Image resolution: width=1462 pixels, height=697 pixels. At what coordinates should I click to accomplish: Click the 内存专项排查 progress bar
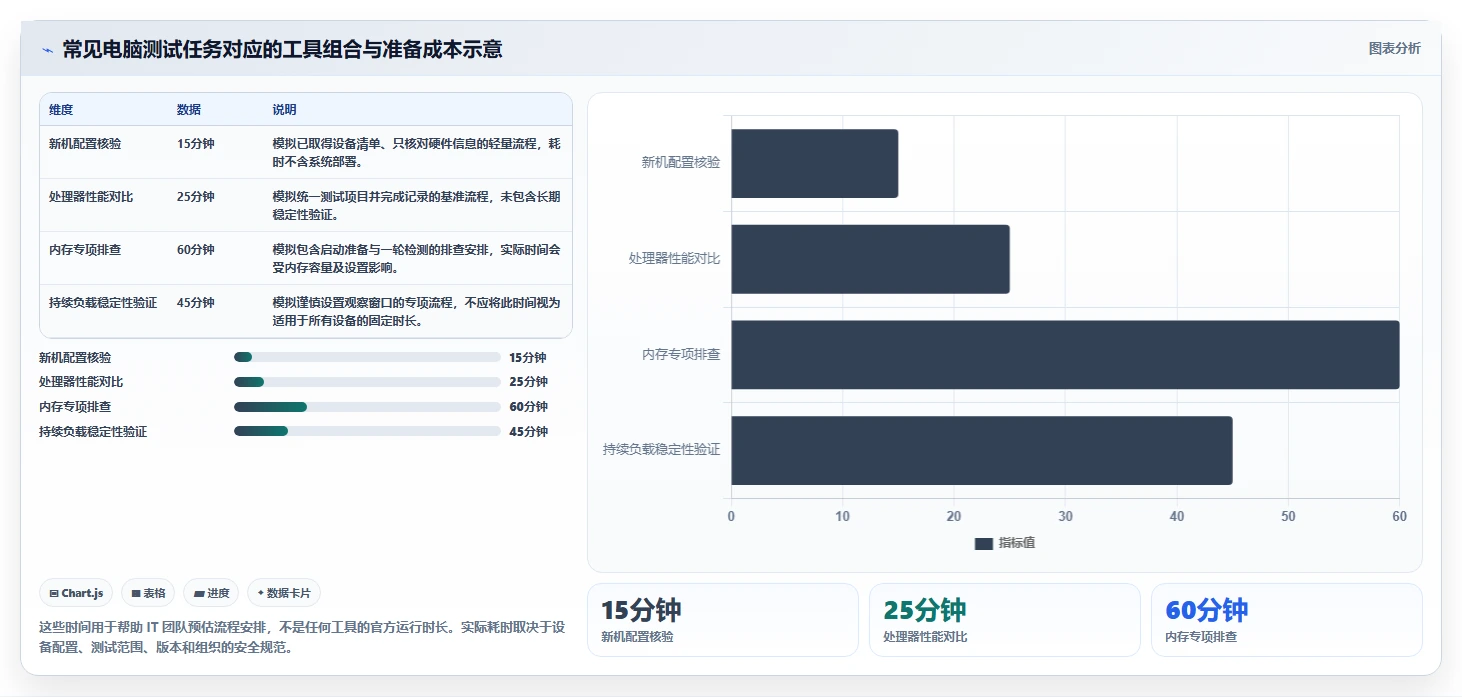coord(367,407)
